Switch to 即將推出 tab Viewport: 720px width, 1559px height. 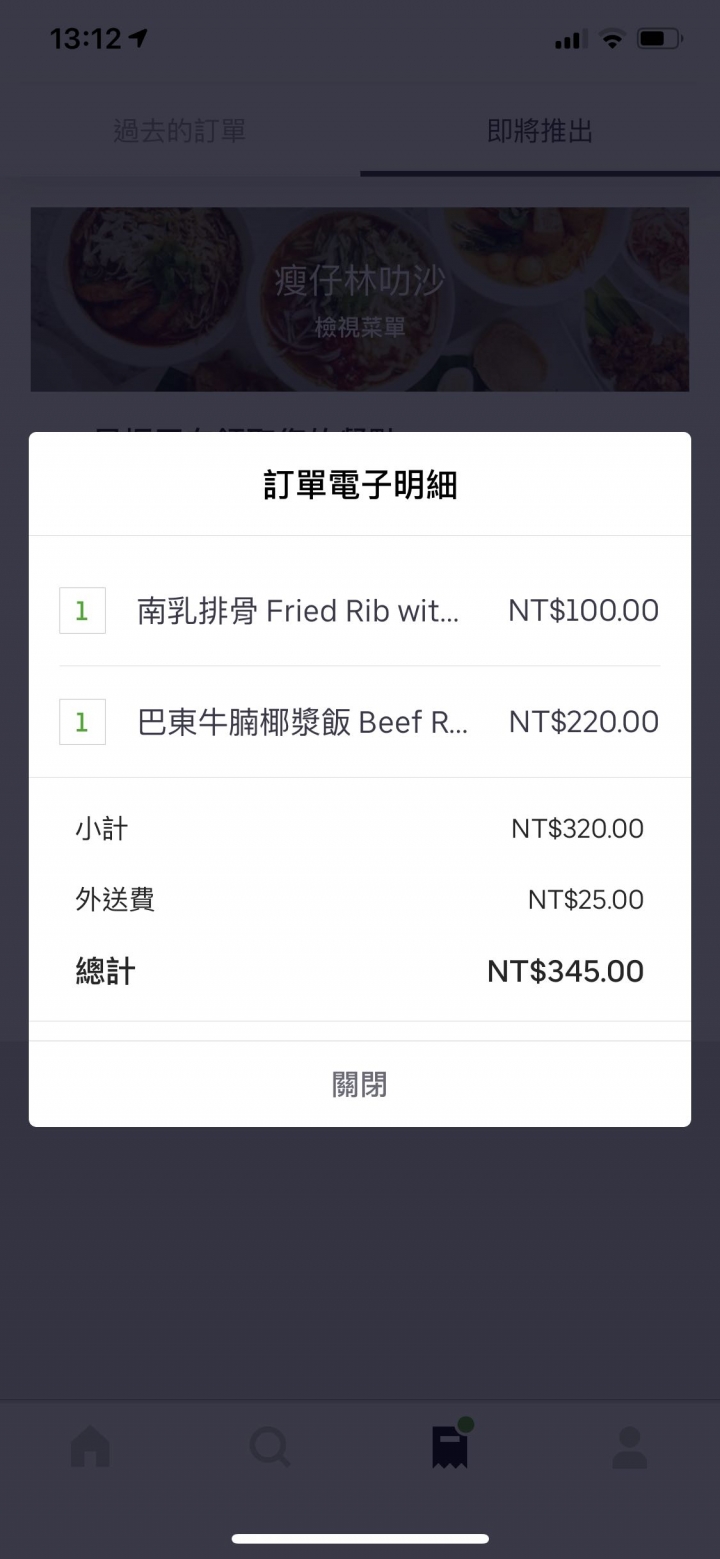pos(540,131)
